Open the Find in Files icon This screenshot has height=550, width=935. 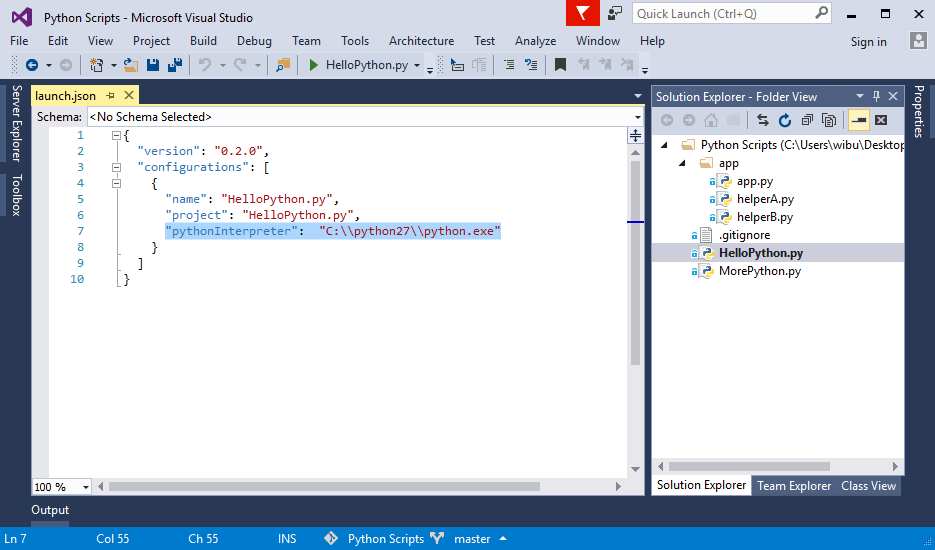[283, 65]
